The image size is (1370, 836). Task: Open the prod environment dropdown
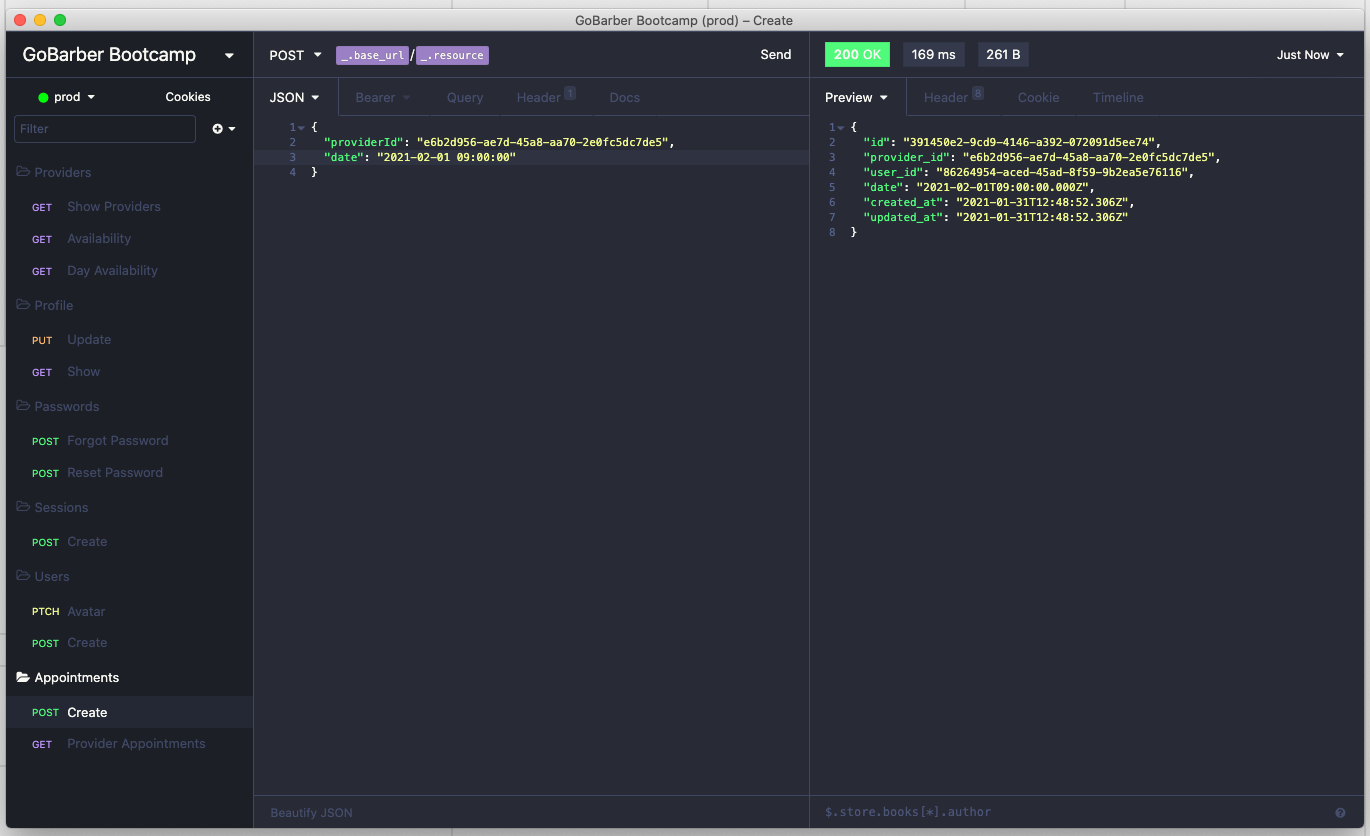(67, 97)
